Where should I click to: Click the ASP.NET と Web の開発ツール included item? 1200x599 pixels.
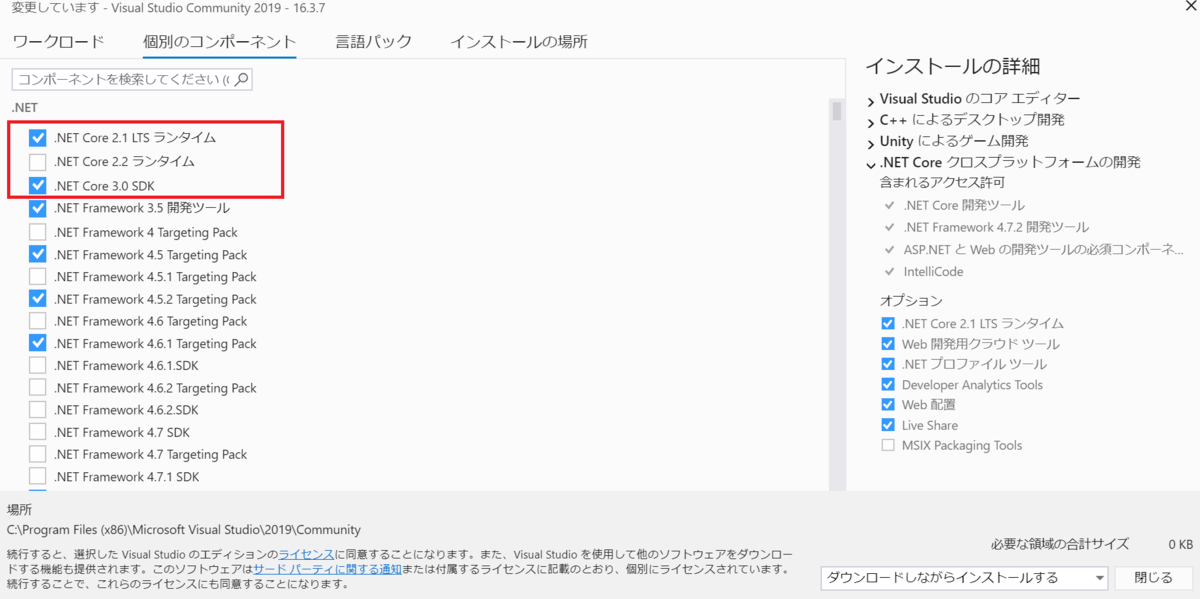1043,249
